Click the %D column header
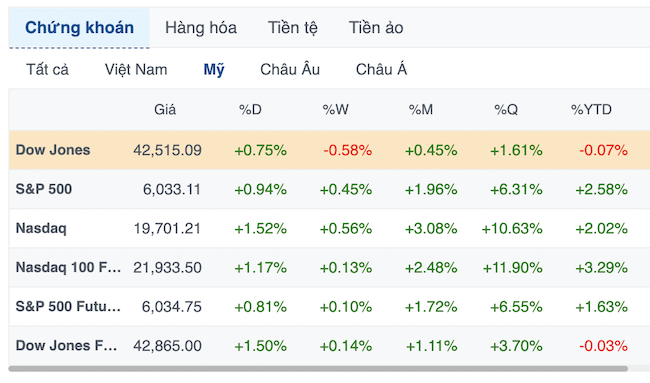650x383 pixels. 250,110
